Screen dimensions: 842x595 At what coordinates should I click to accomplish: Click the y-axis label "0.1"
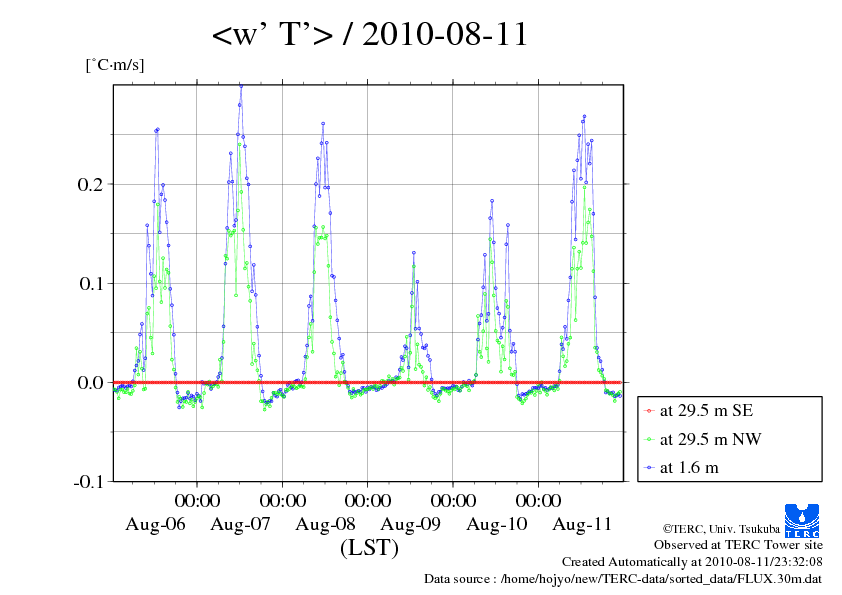[91, 283]
